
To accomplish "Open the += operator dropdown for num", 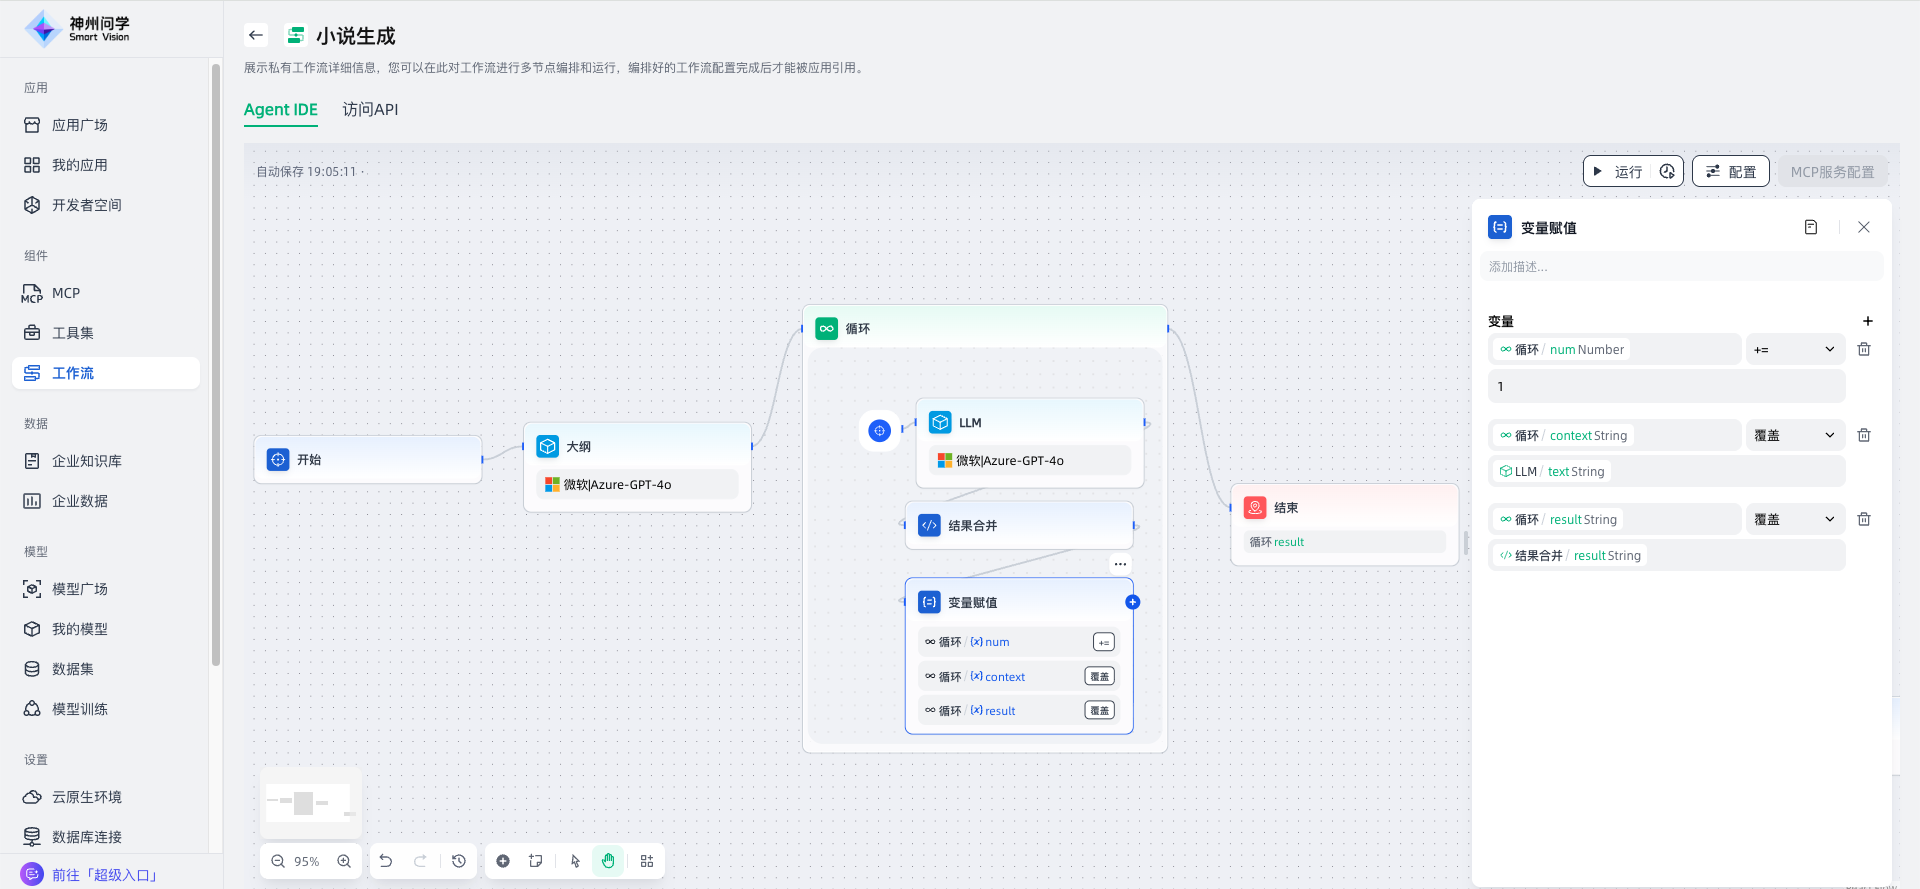I will pyautogui.click(x=1794, y=349).
